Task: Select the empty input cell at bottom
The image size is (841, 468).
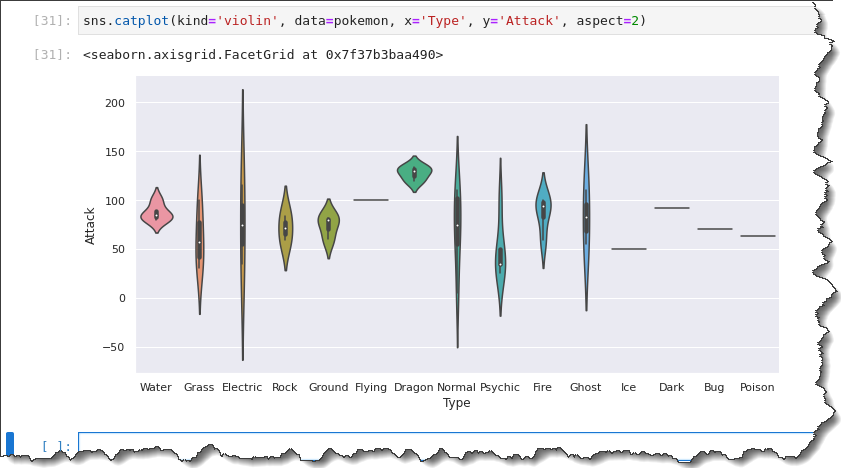Action: [x=445, y=444]
